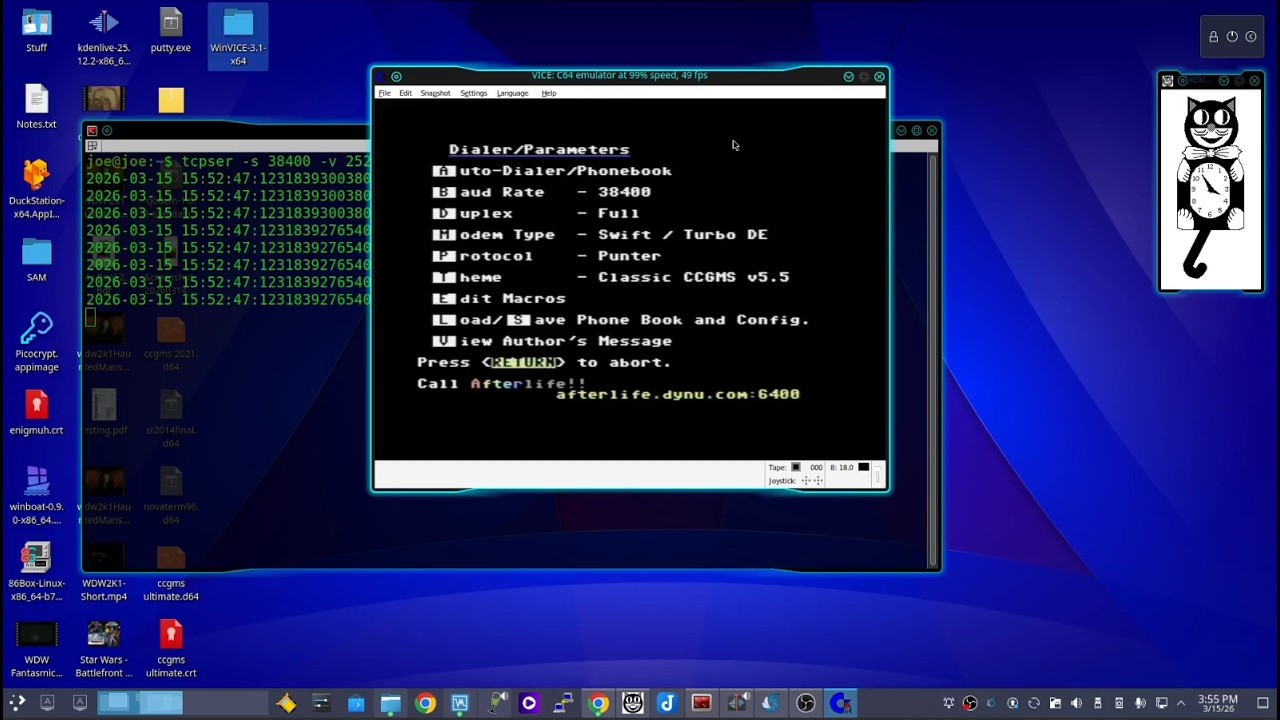Click the tape status indicator in VICE
1280x720 pixels.
[x=796, y=467]
